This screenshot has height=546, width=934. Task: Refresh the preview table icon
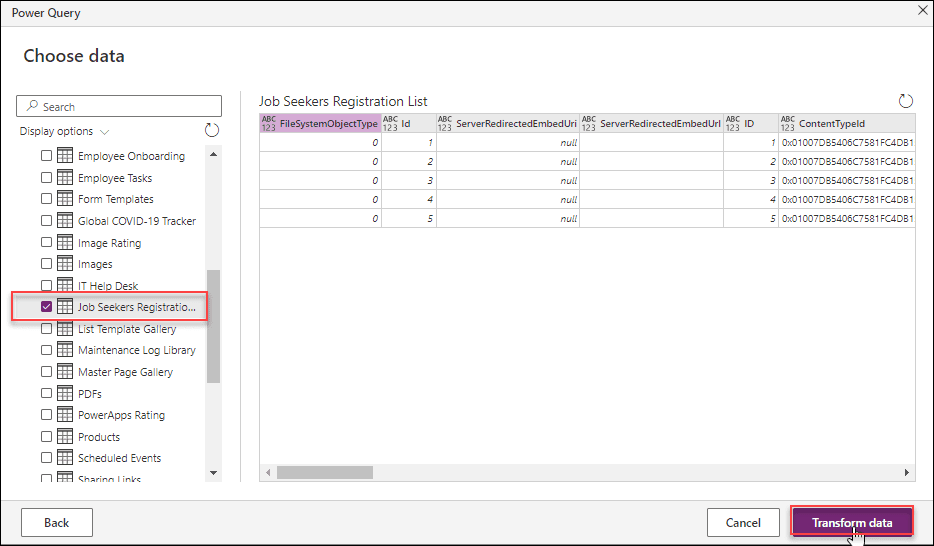point(905,101)
